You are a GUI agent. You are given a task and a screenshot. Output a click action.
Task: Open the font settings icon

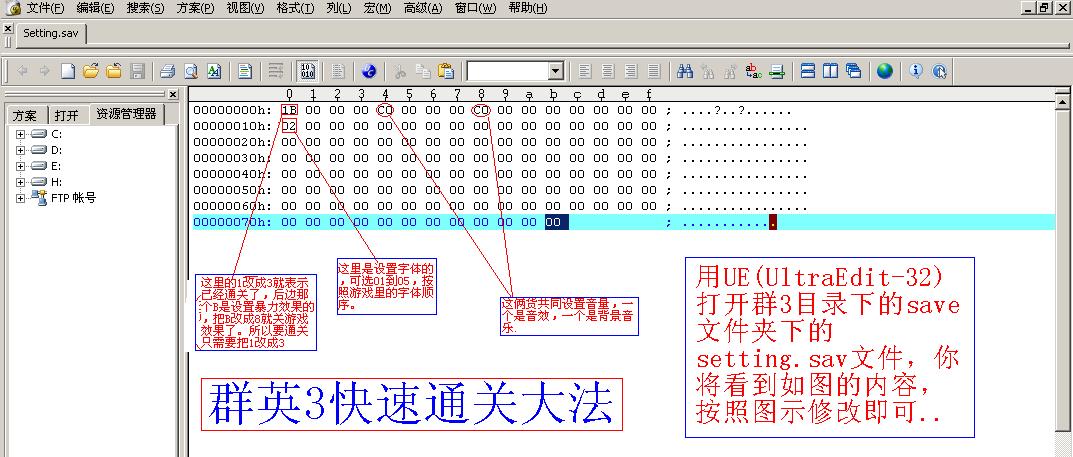[x=214, y=71]
